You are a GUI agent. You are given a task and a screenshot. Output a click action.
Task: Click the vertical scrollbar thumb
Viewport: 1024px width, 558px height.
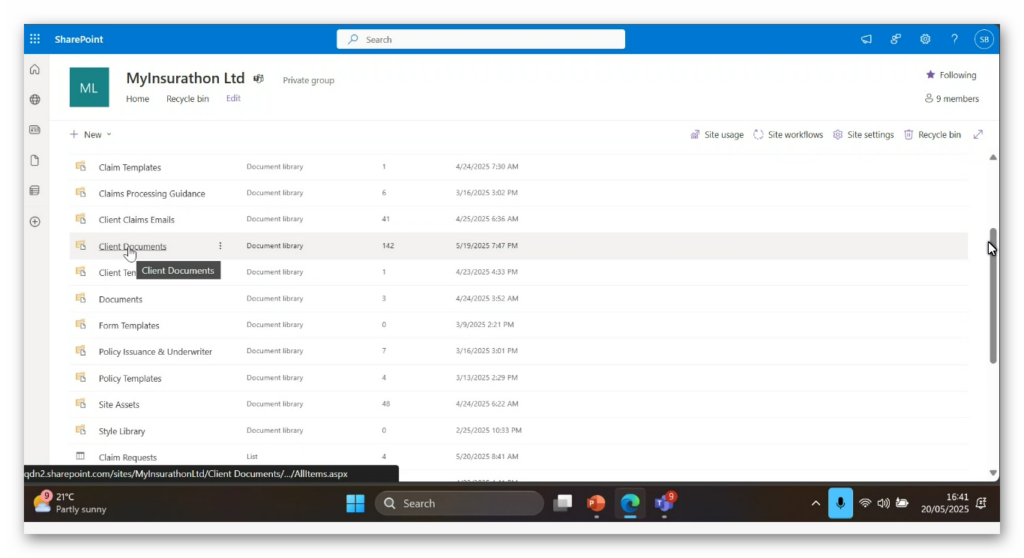(x=993, y=295)
